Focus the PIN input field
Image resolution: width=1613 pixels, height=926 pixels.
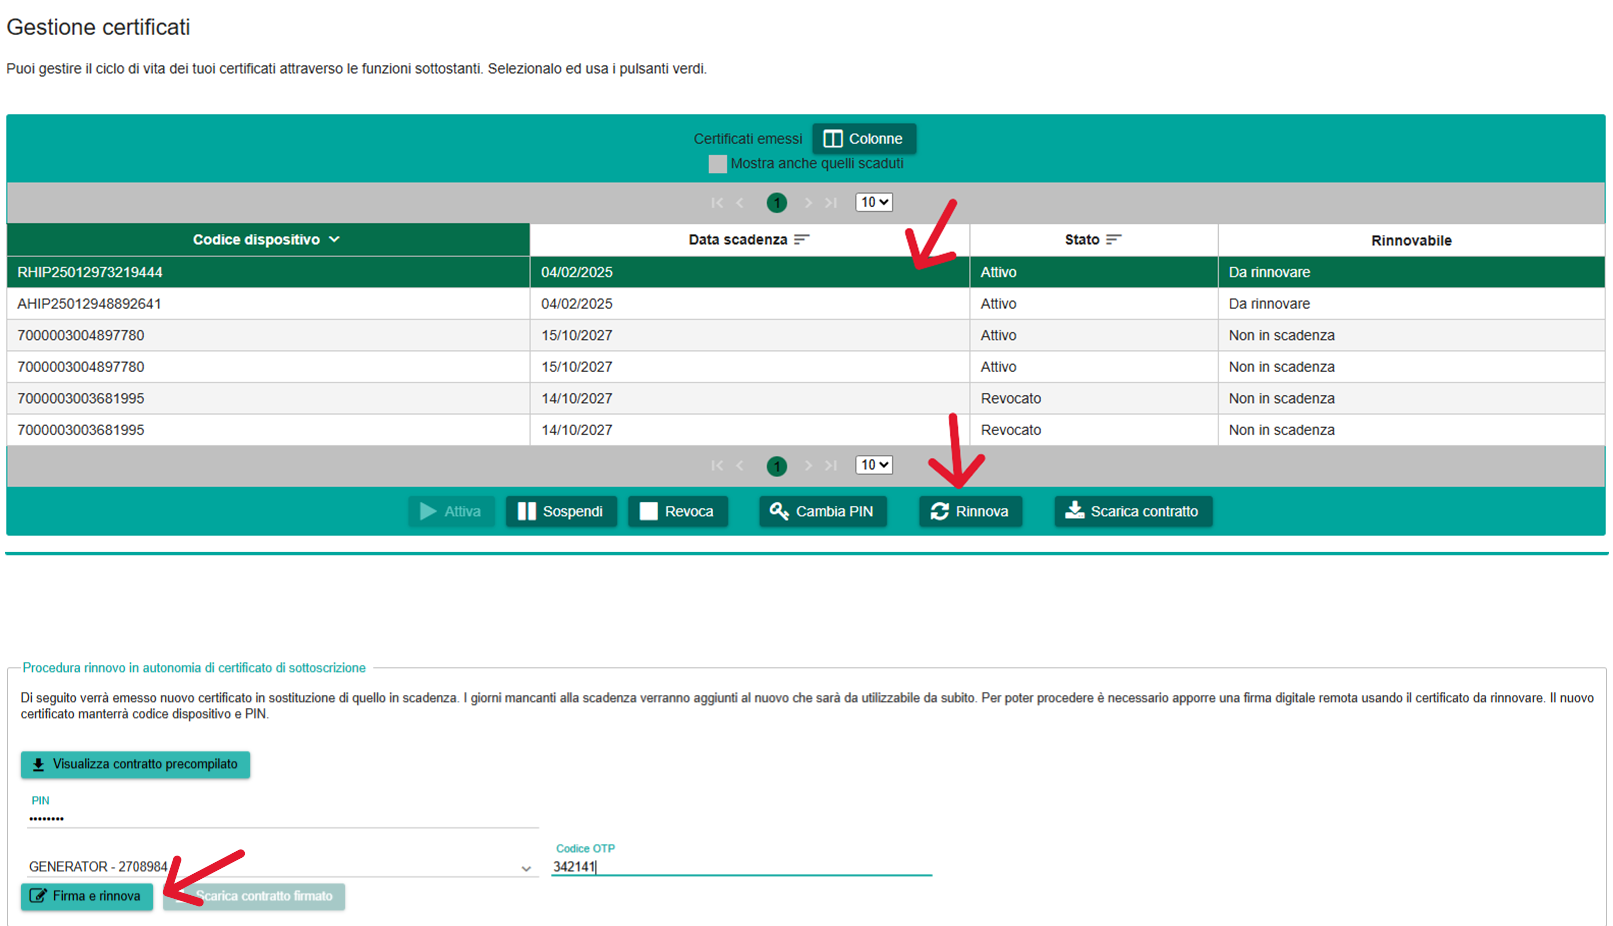[x=282, y=819]
